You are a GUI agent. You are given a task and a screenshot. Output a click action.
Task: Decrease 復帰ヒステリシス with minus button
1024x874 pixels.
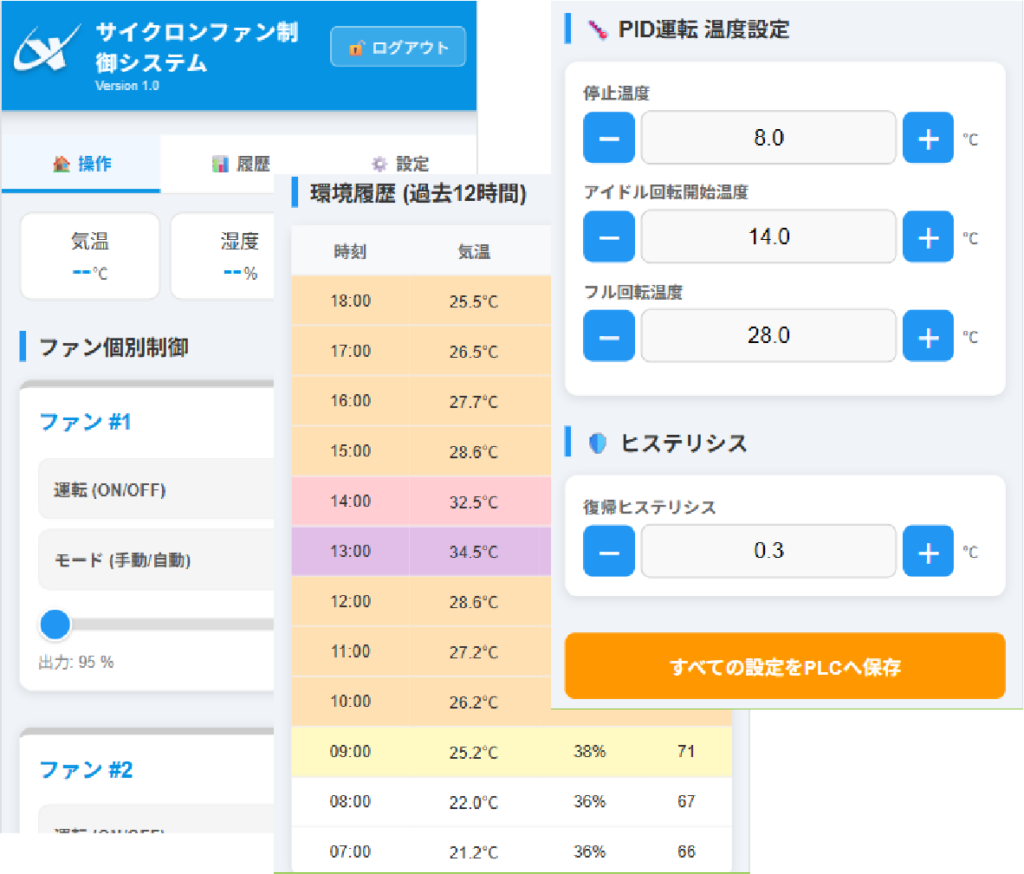pyautogui.click(x=609, y=551)
